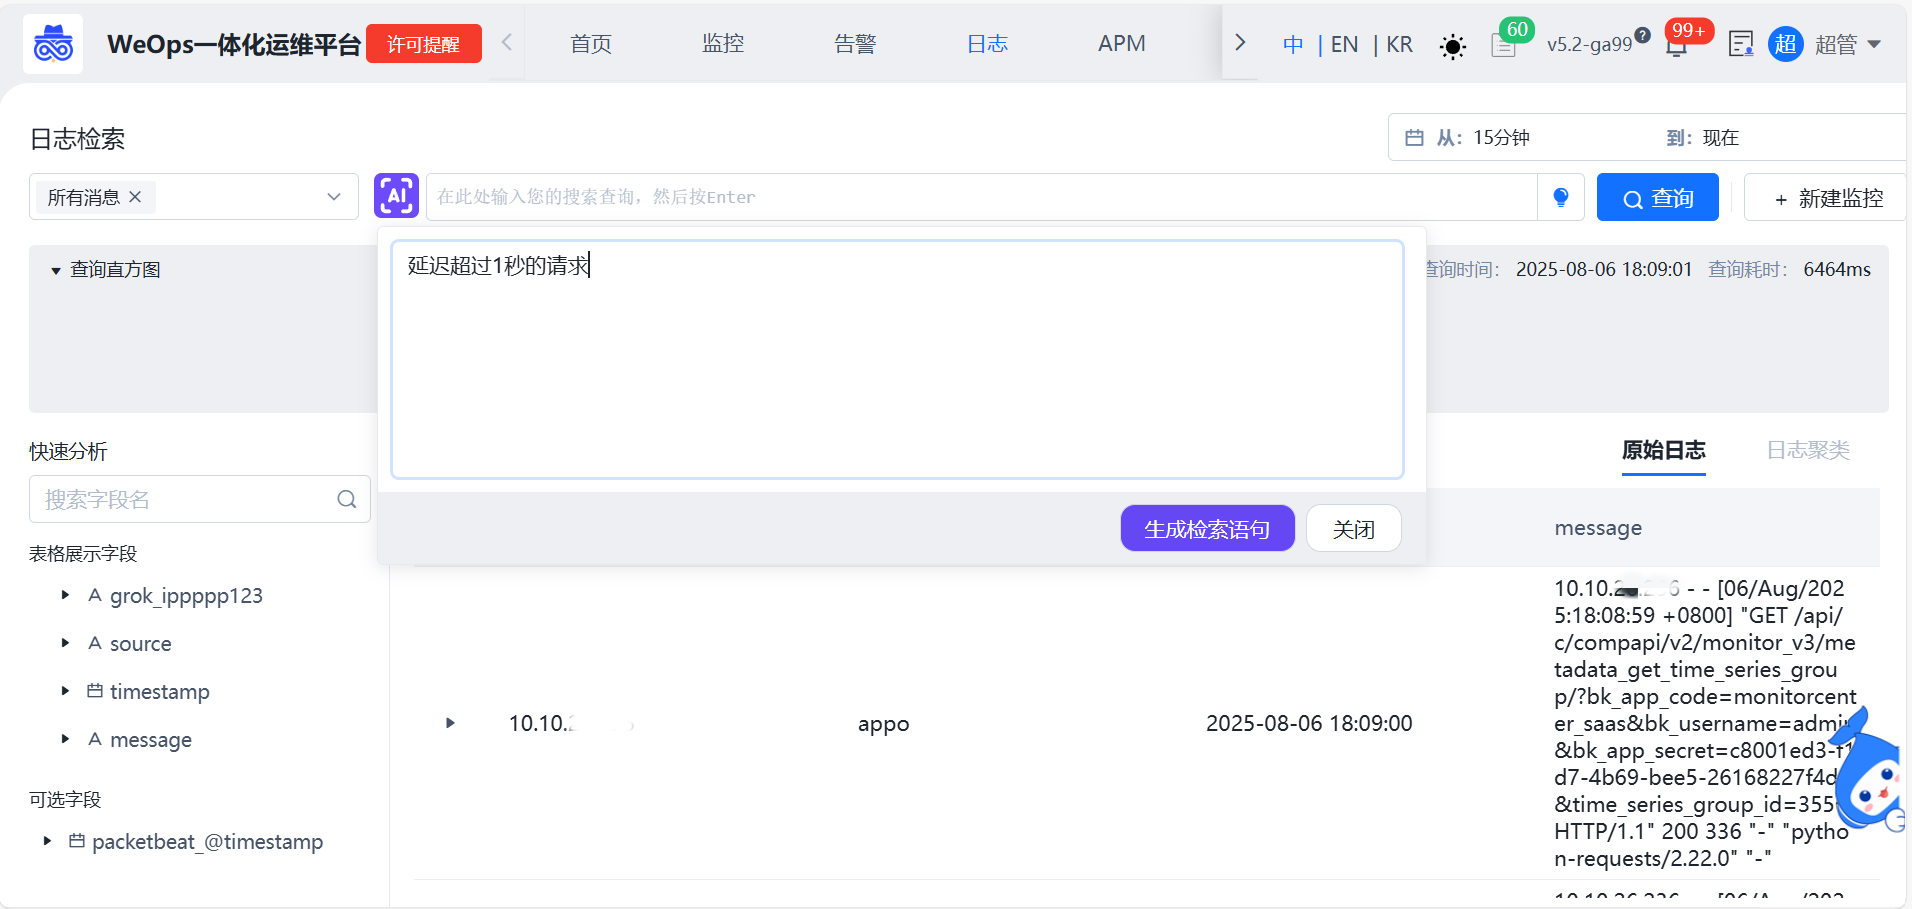Switch language to EN
The width and height of the screenshot is (1912, 909).
(x=1344, y=45)
